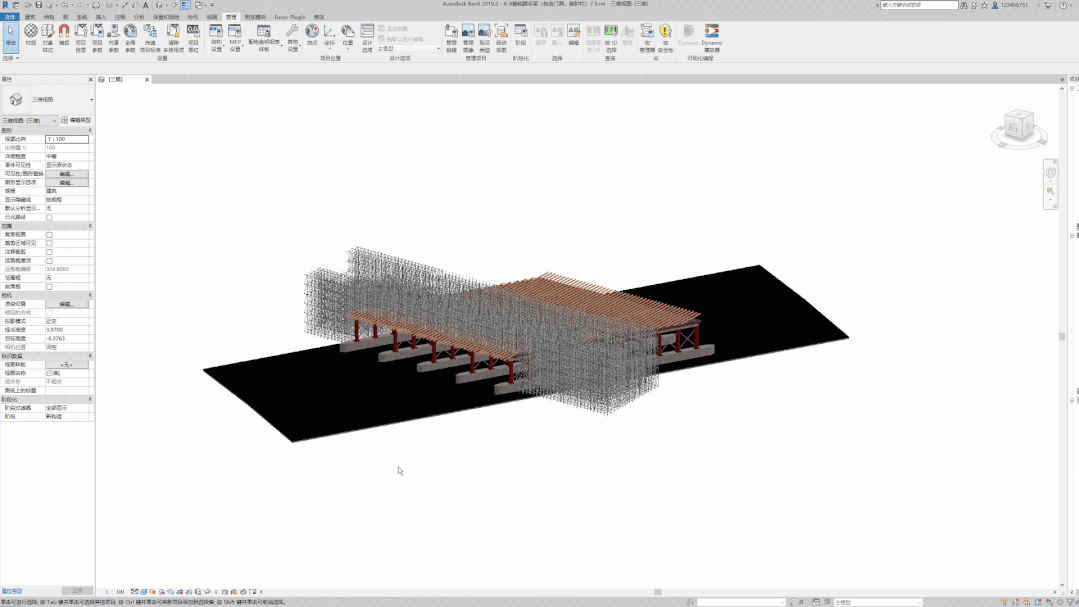The image size is (1079, 607).
Task: Click Edit Type (编辑类型) button
Action: pos(76,120)
